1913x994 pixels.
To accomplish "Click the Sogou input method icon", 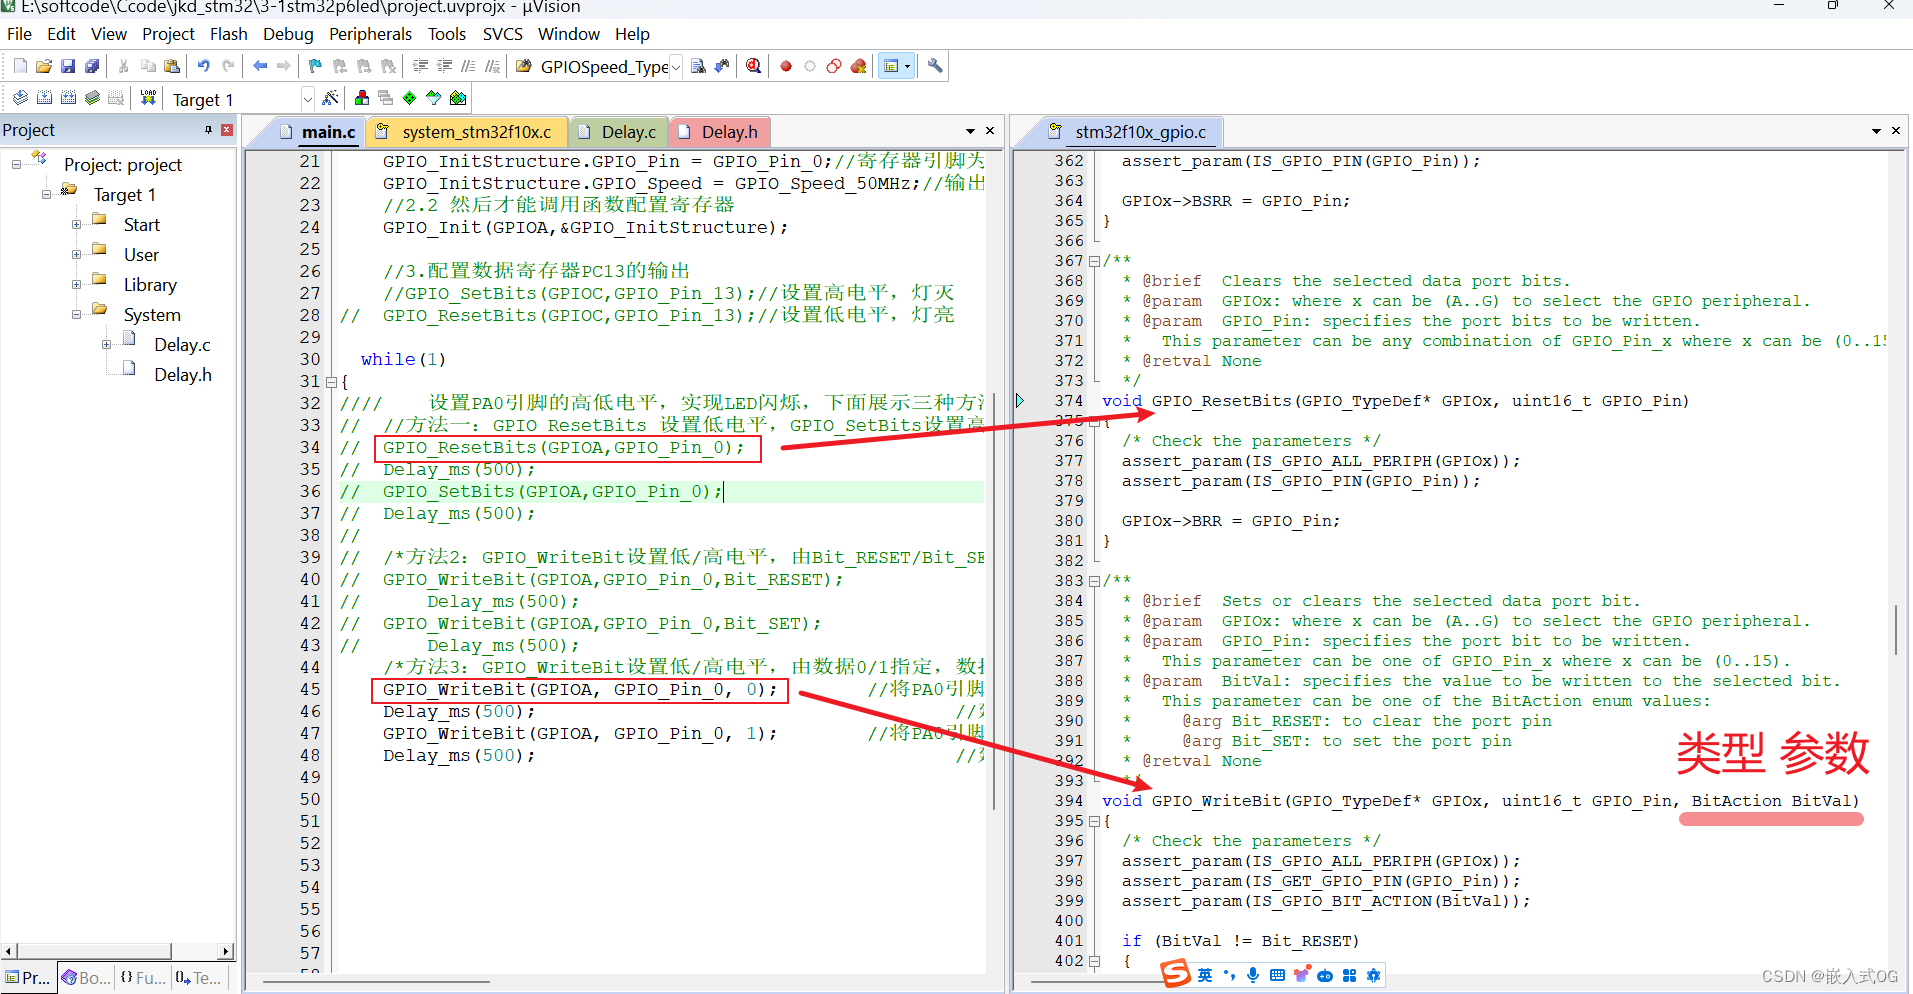I will click(1176, 974).
